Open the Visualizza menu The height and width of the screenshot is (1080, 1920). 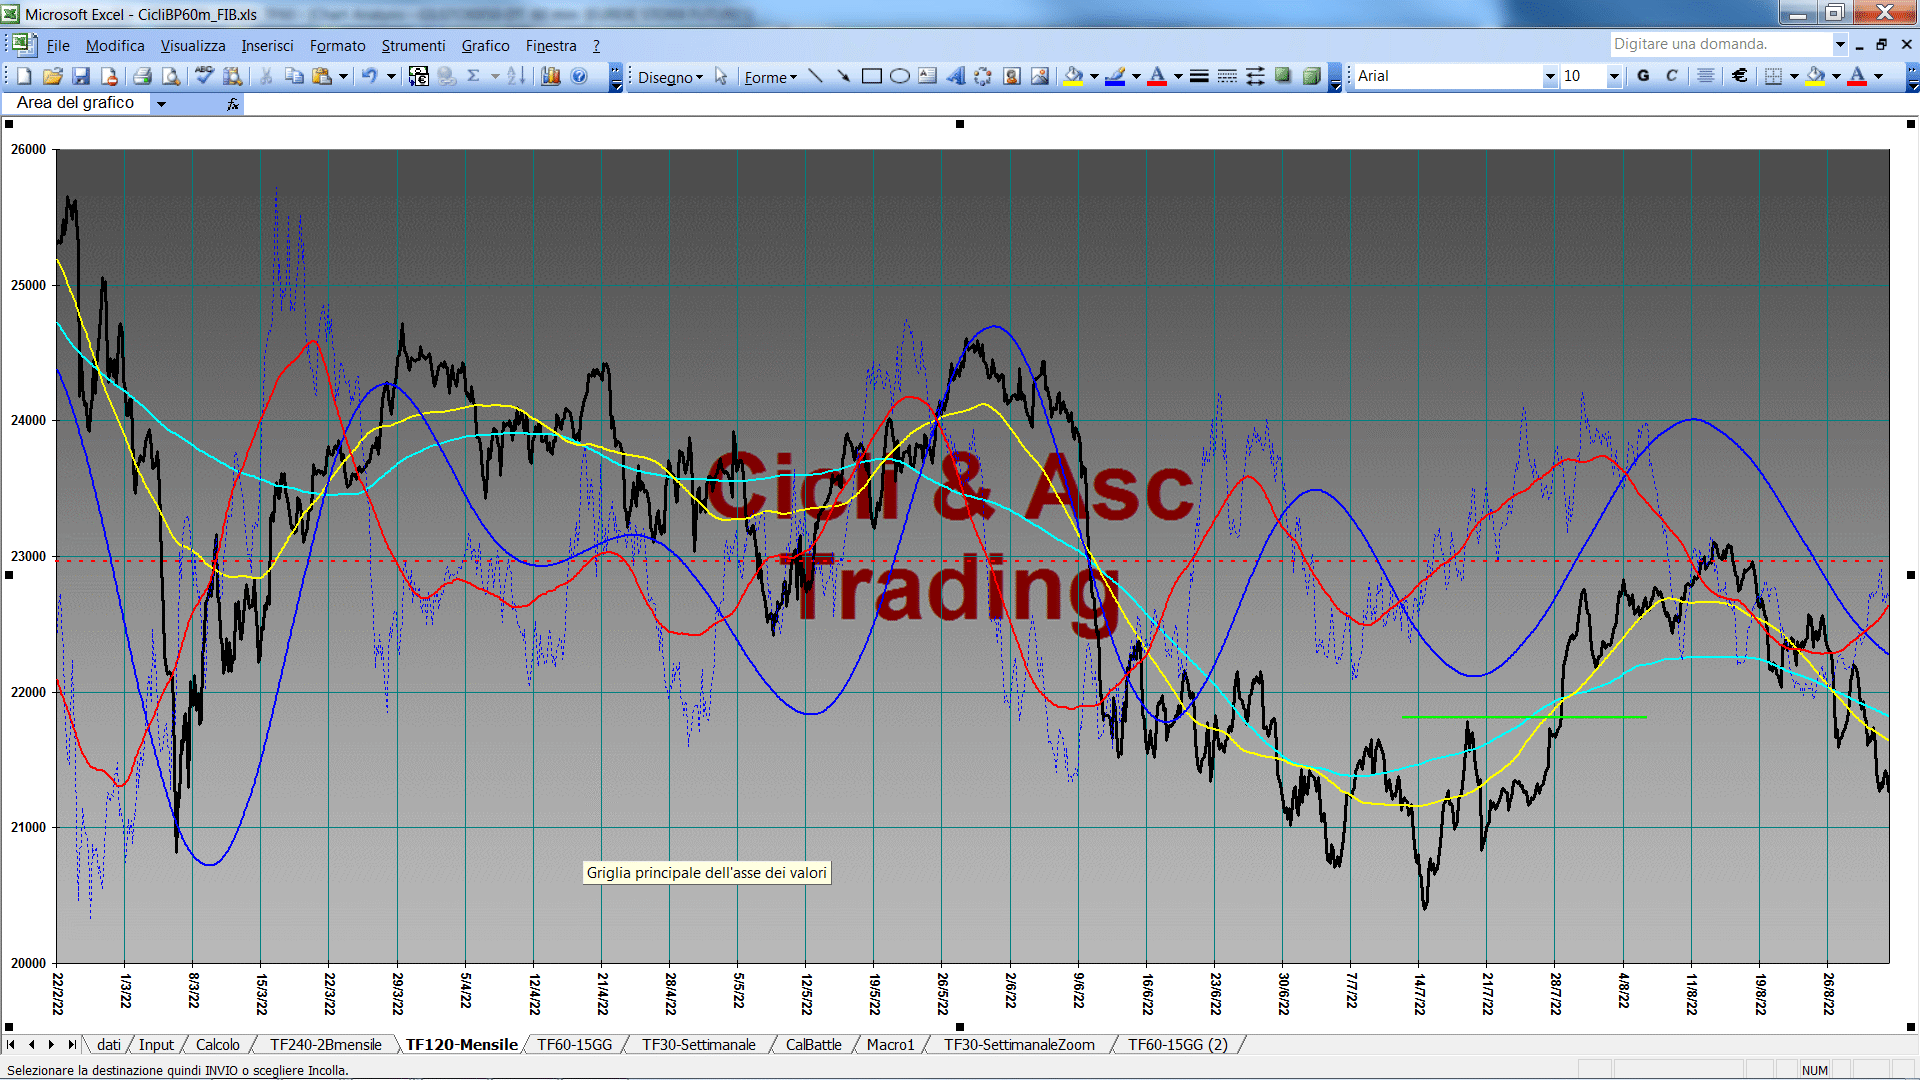193,46
